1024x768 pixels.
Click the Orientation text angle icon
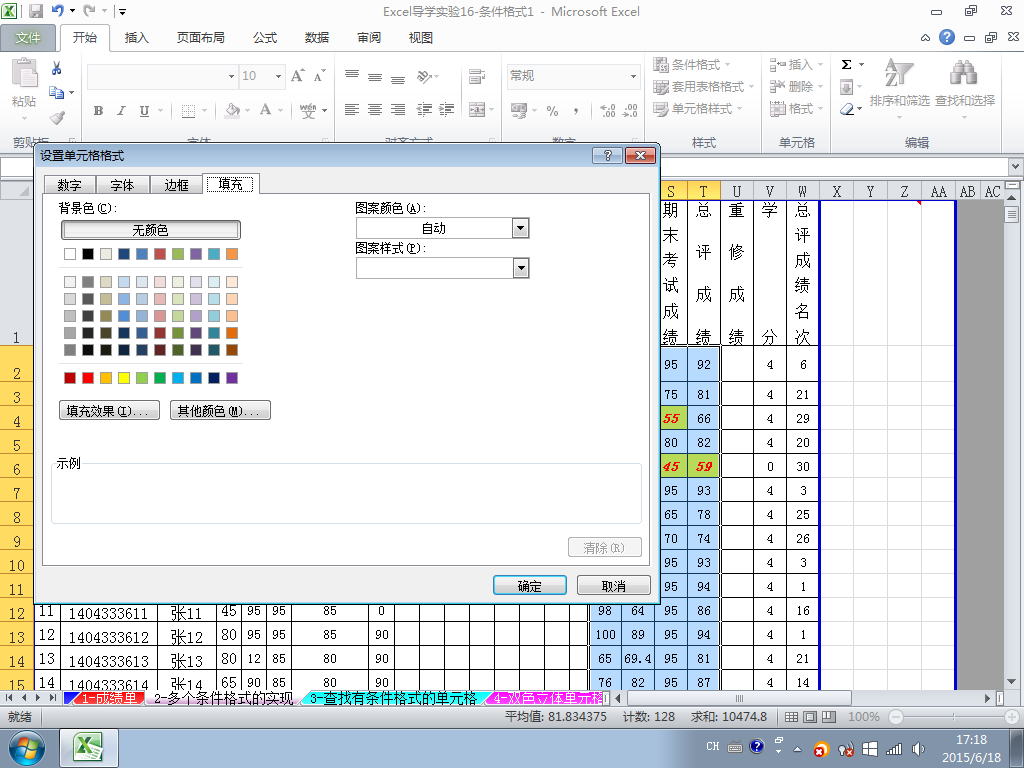pyautogui.click(x=424, y=76)
